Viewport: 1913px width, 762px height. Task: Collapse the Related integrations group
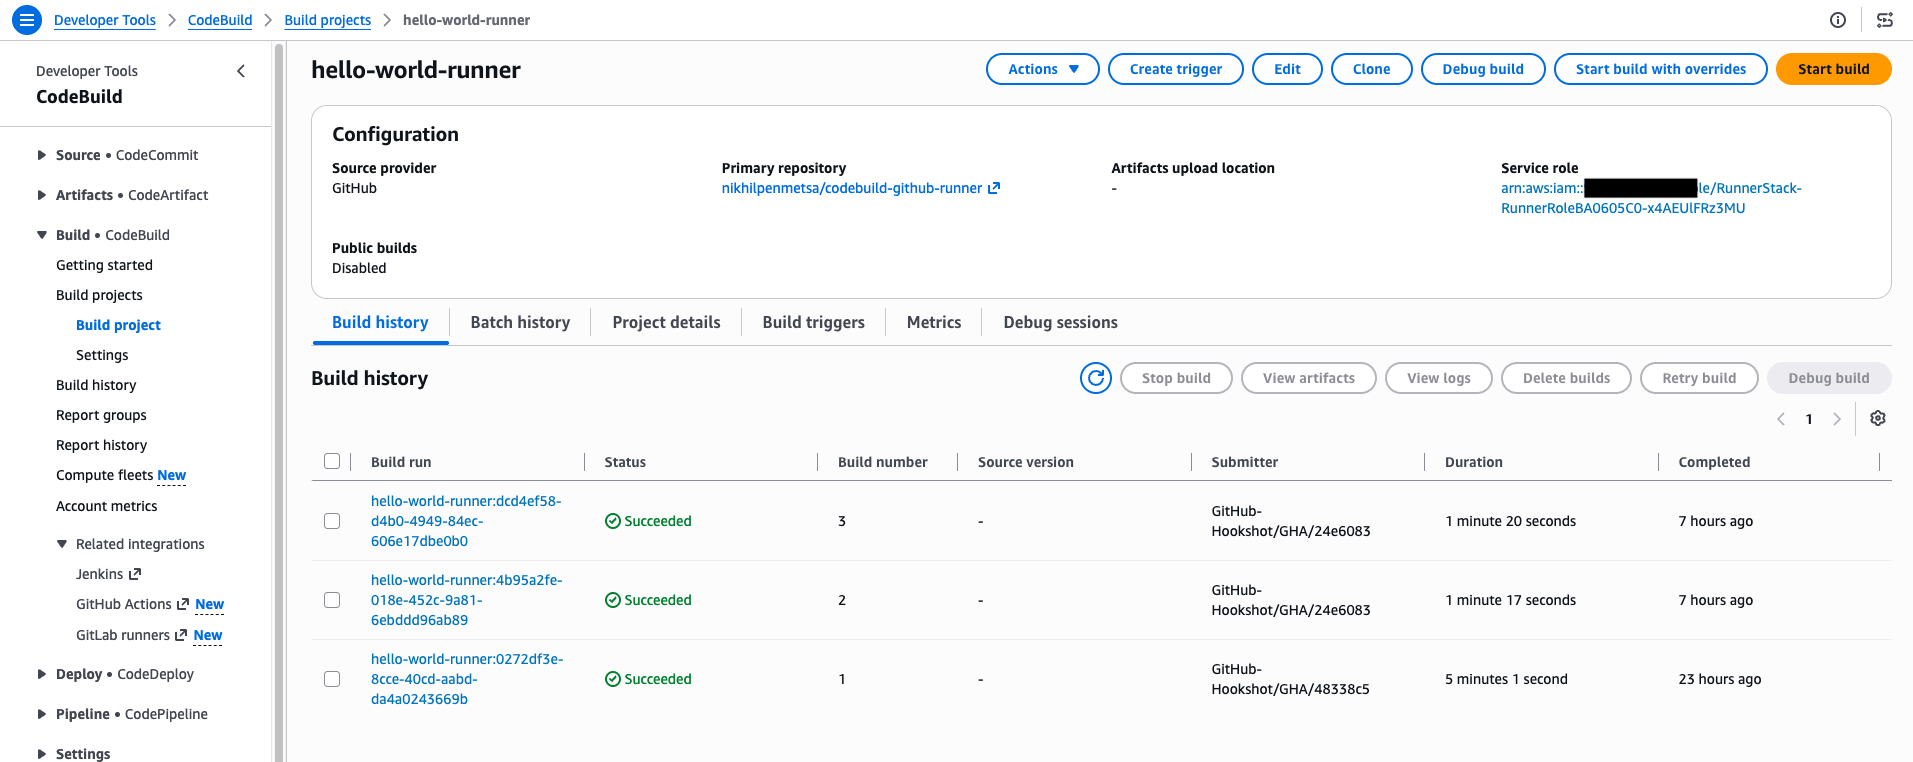[62, 544]
